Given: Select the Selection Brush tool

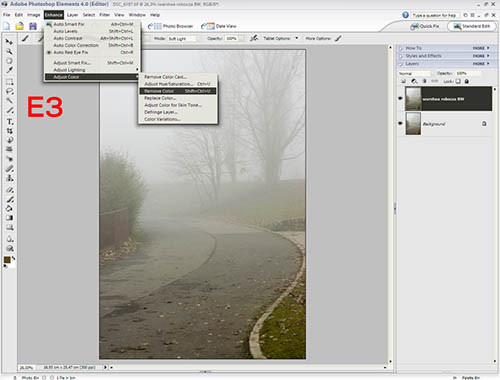Looking at the screenshot, I should 9,110.
